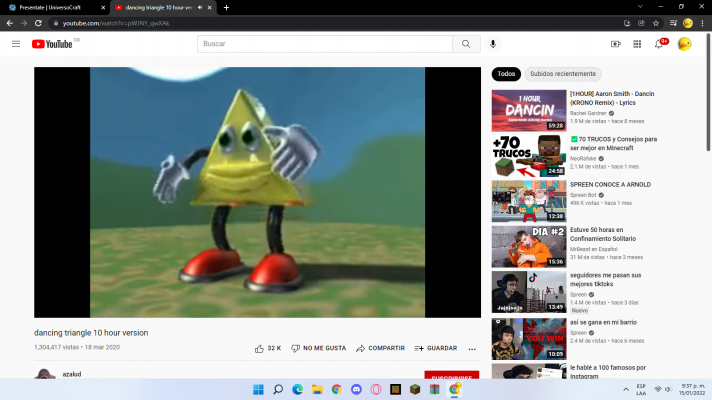712x400 pixels.
Task: Click the YouTube logo to go home
Action: 54,44
